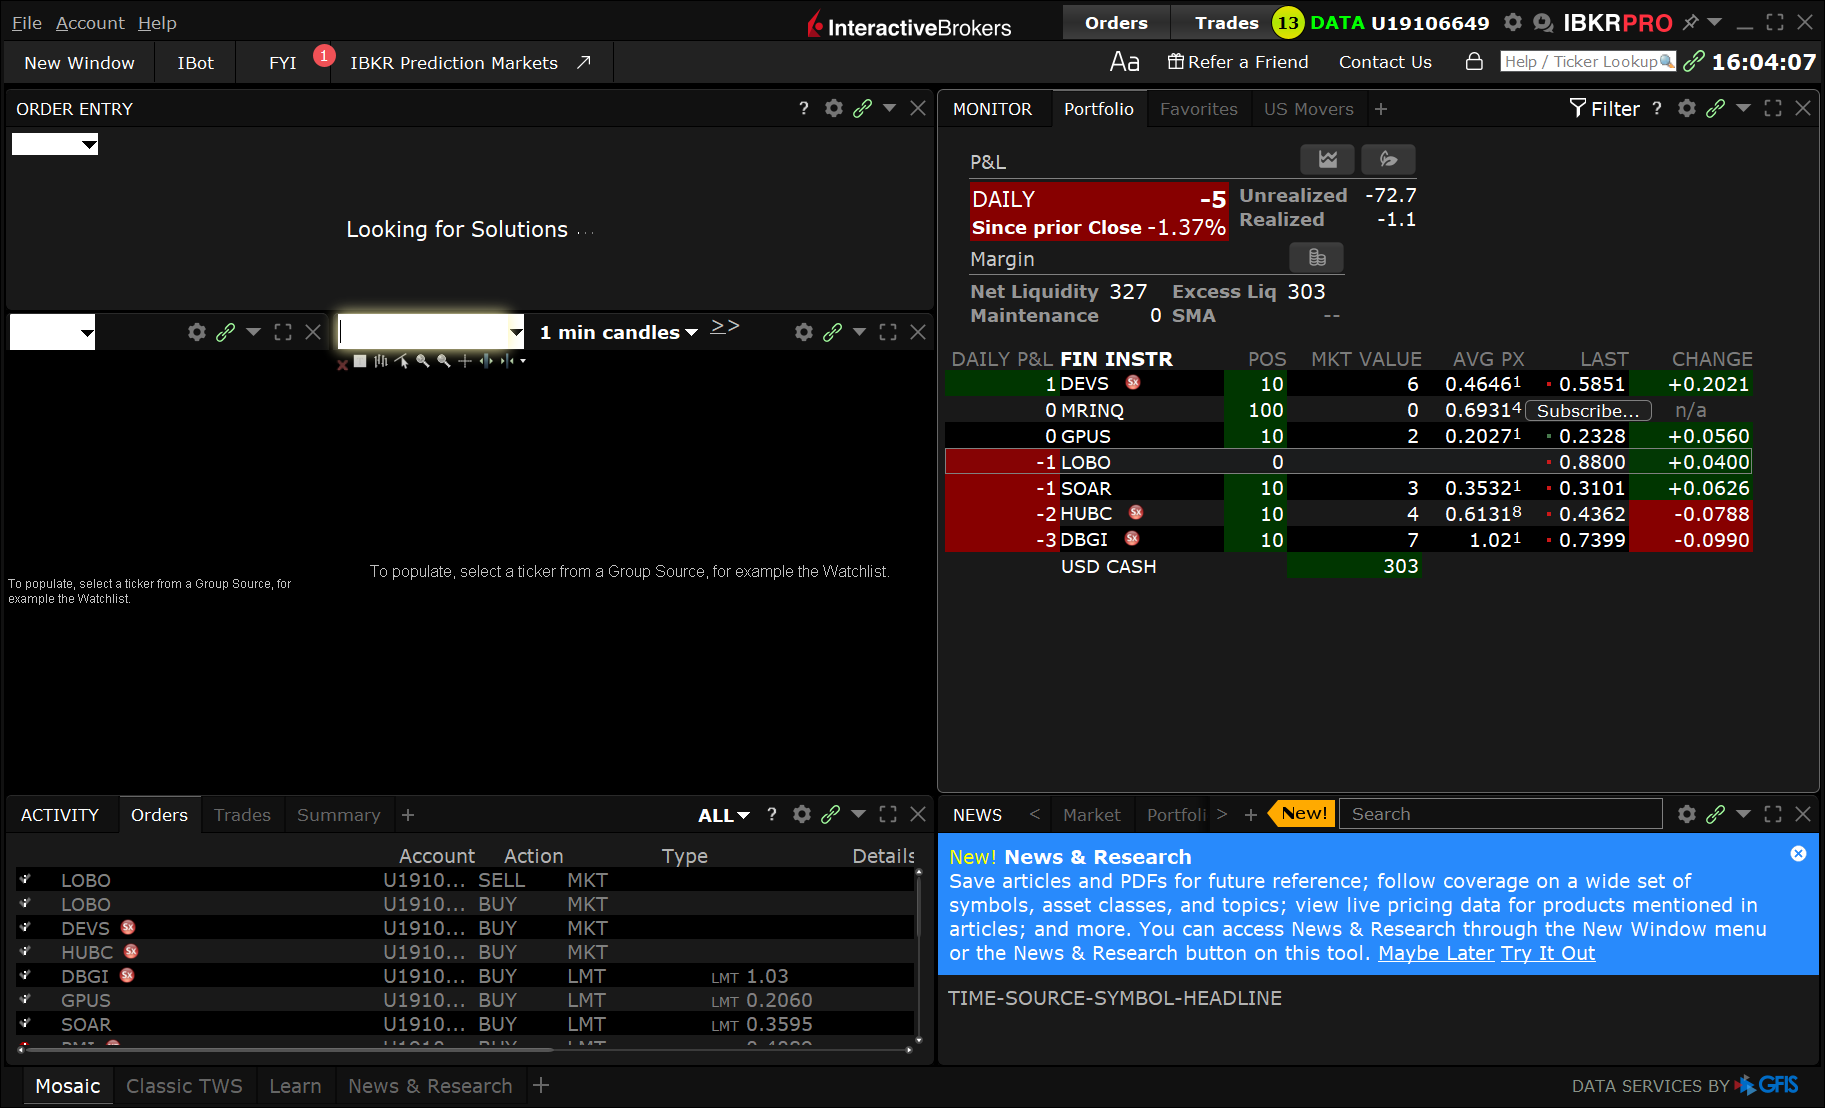Expand the Monitor panel options arrow
Viewport: 1825px width, 1108px height.
pyautogui.click(x=1743, y=108)
